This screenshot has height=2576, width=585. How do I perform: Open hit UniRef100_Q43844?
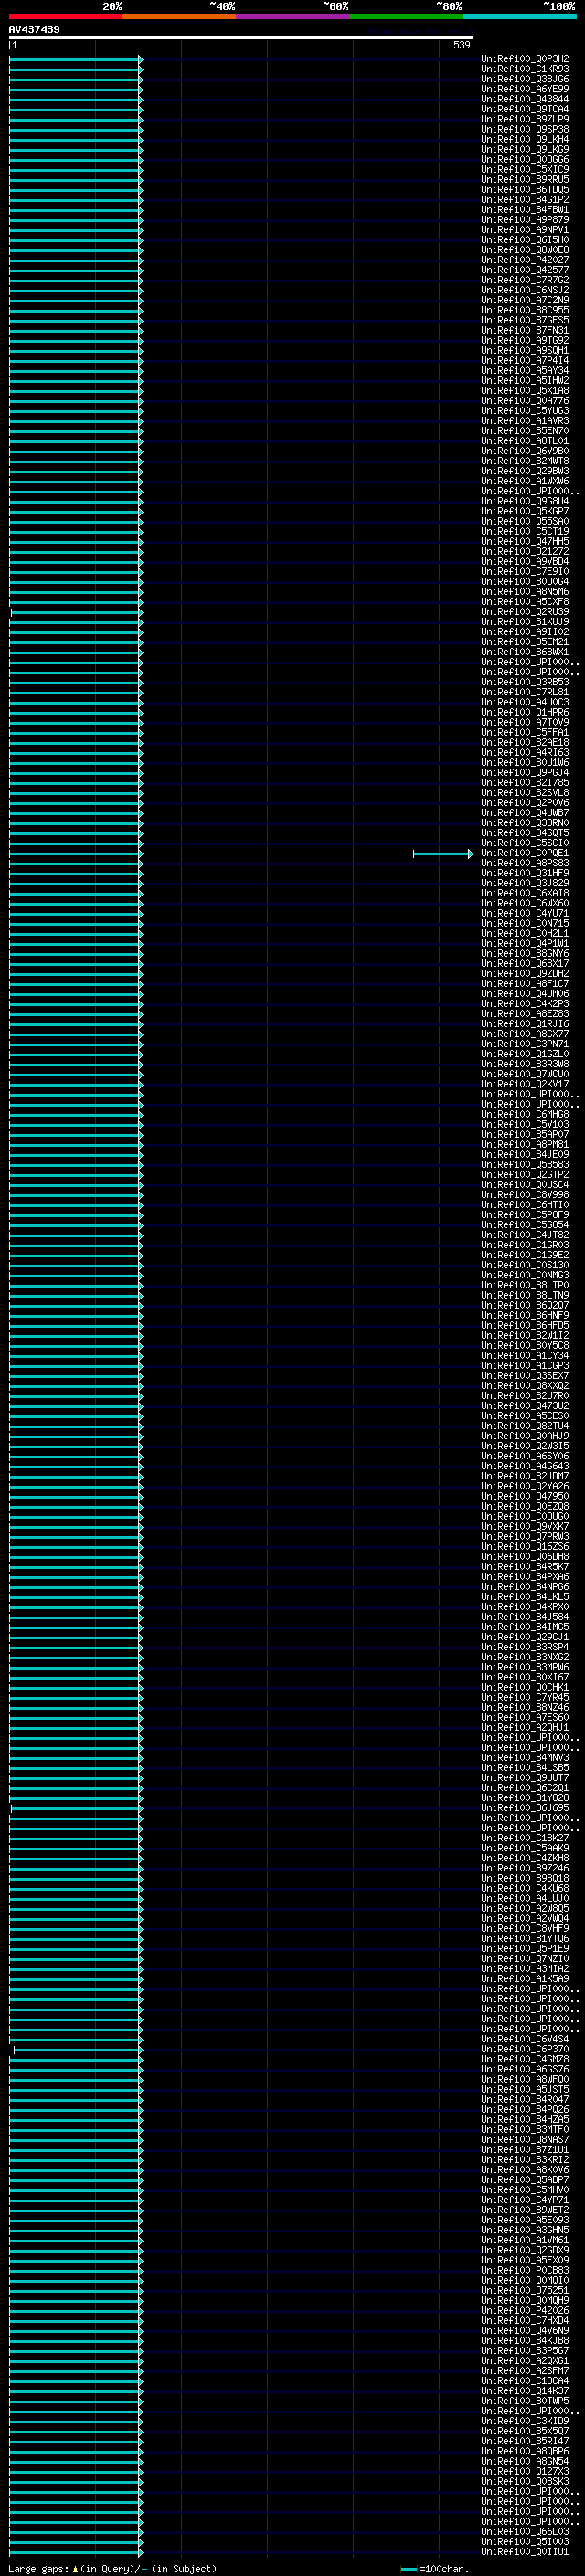(525, 99)
